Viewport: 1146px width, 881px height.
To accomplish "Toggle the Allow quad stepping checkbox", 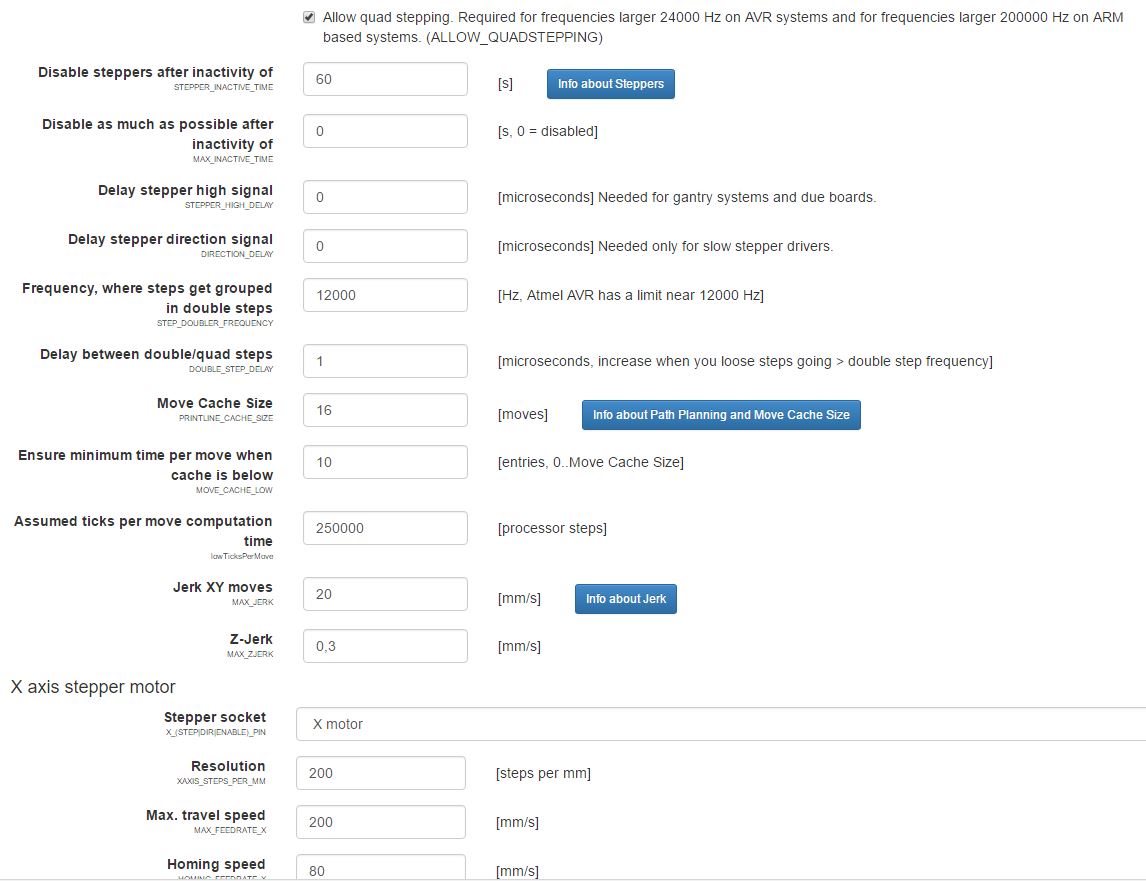I will [309, 17].
